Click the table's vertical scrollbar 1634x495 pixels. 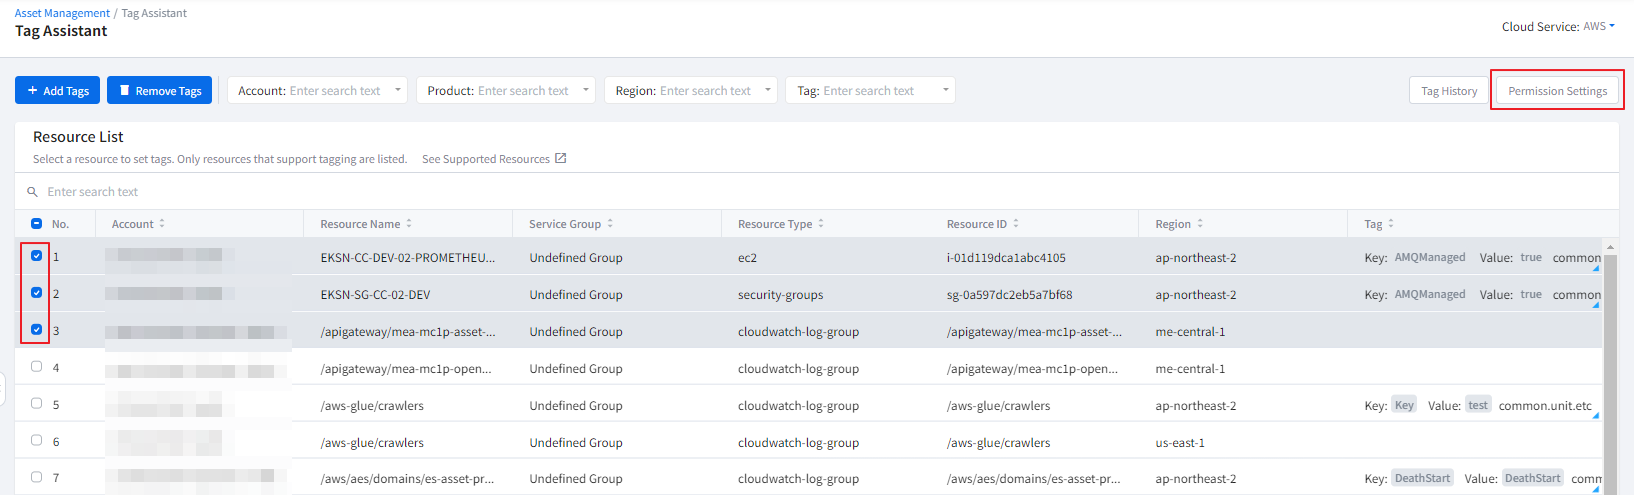(x=1610, y=370)
